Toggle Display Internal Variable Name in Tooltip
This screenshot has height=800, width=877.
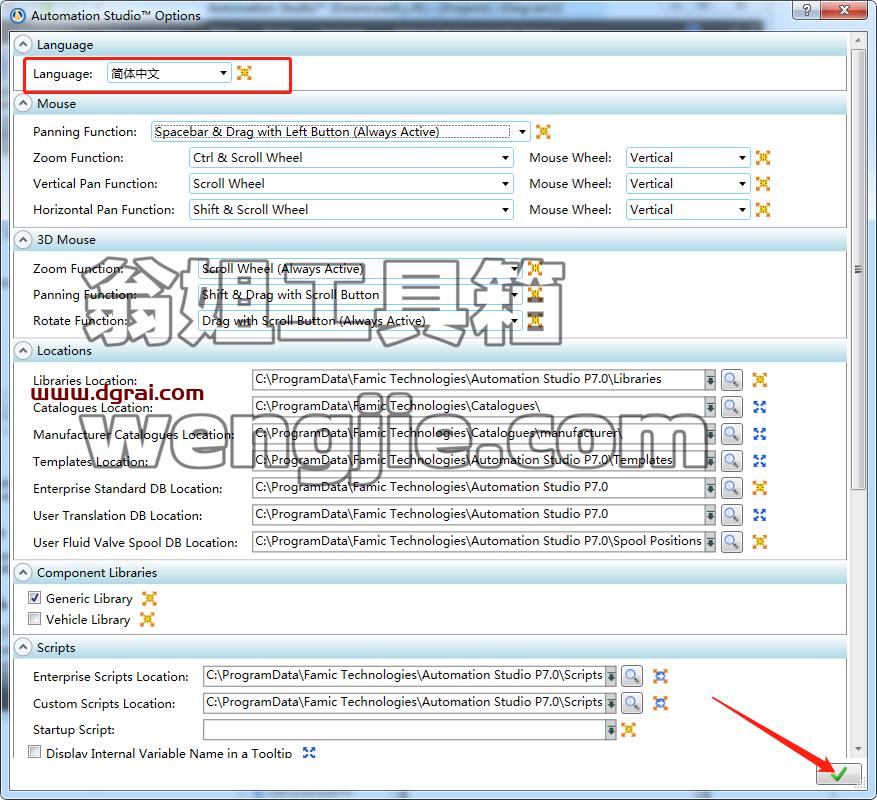[x=35, y=751]
